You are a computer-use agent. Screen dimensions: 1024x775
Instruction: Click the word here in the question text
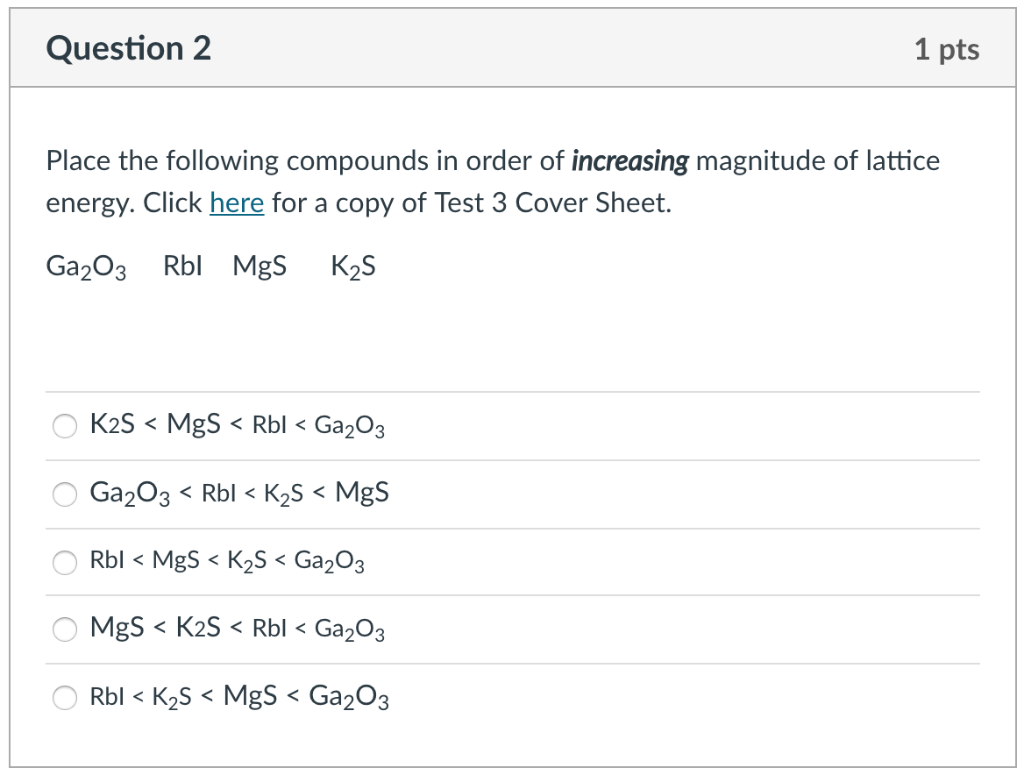pos(236,203)
